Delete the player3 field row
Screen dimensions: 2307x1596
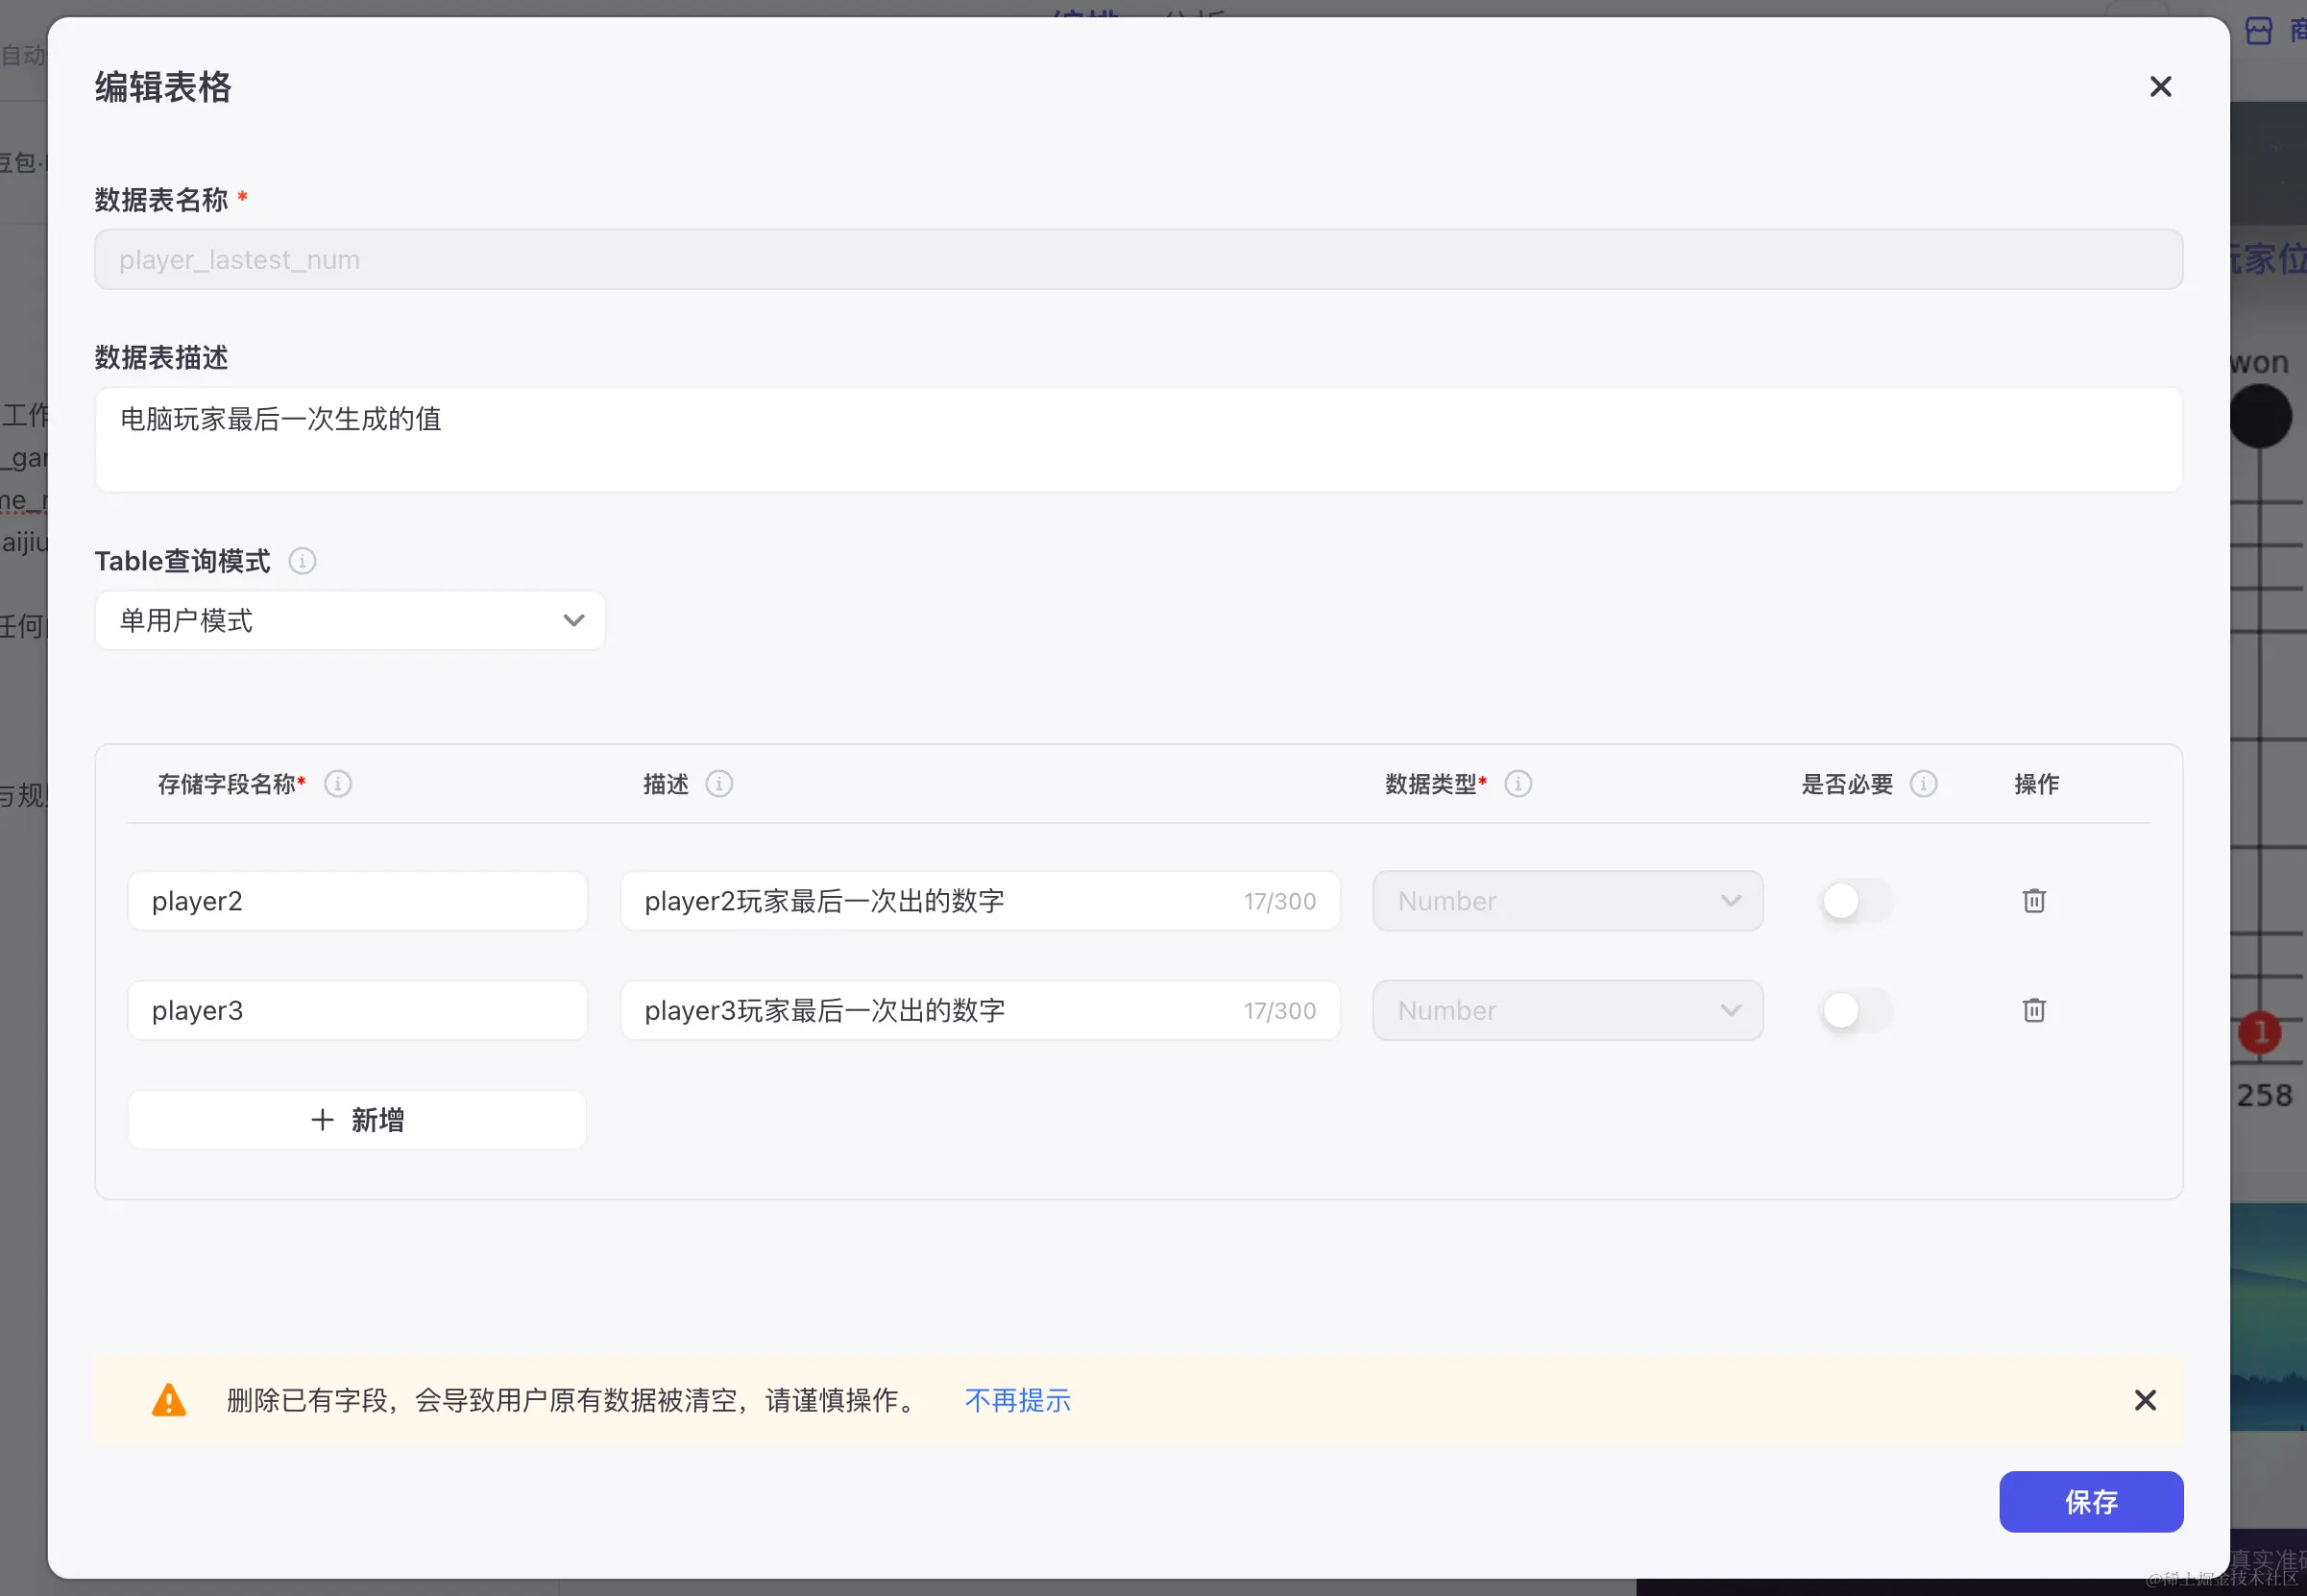[2033, 1010]
